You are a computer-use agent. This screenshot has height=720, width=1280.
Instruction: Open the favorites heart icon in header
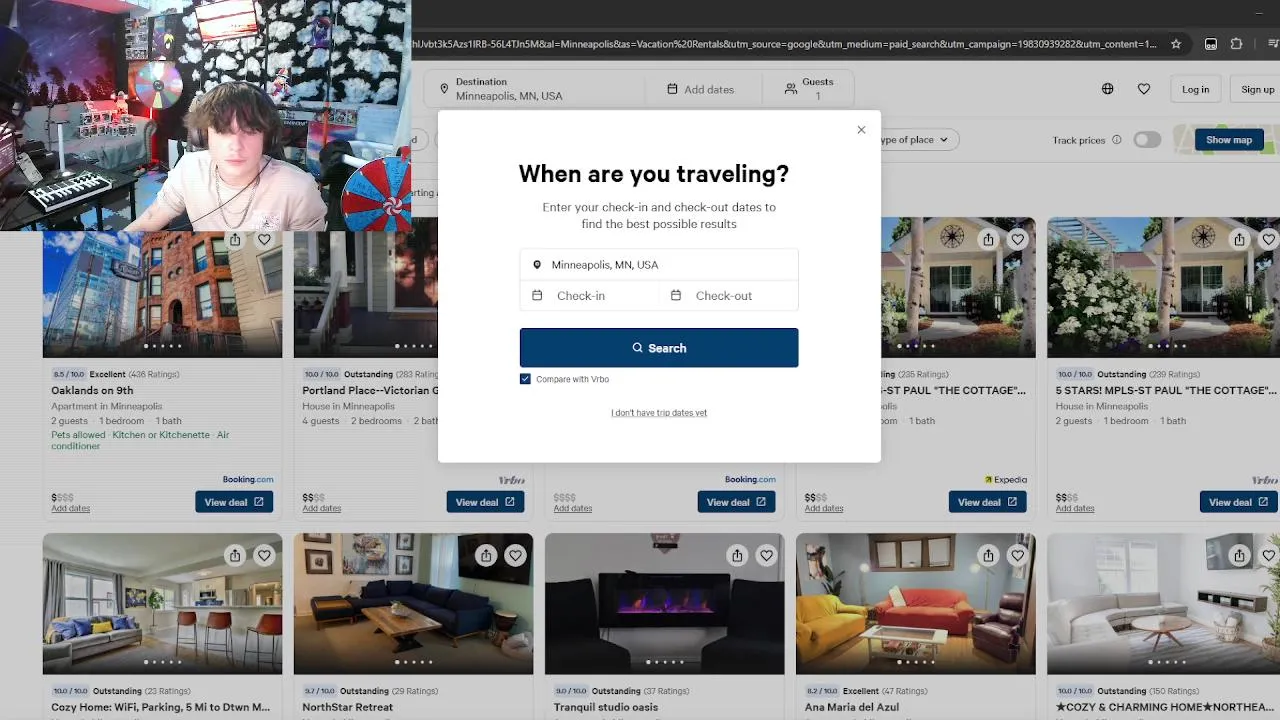(x=1144, y=89)
